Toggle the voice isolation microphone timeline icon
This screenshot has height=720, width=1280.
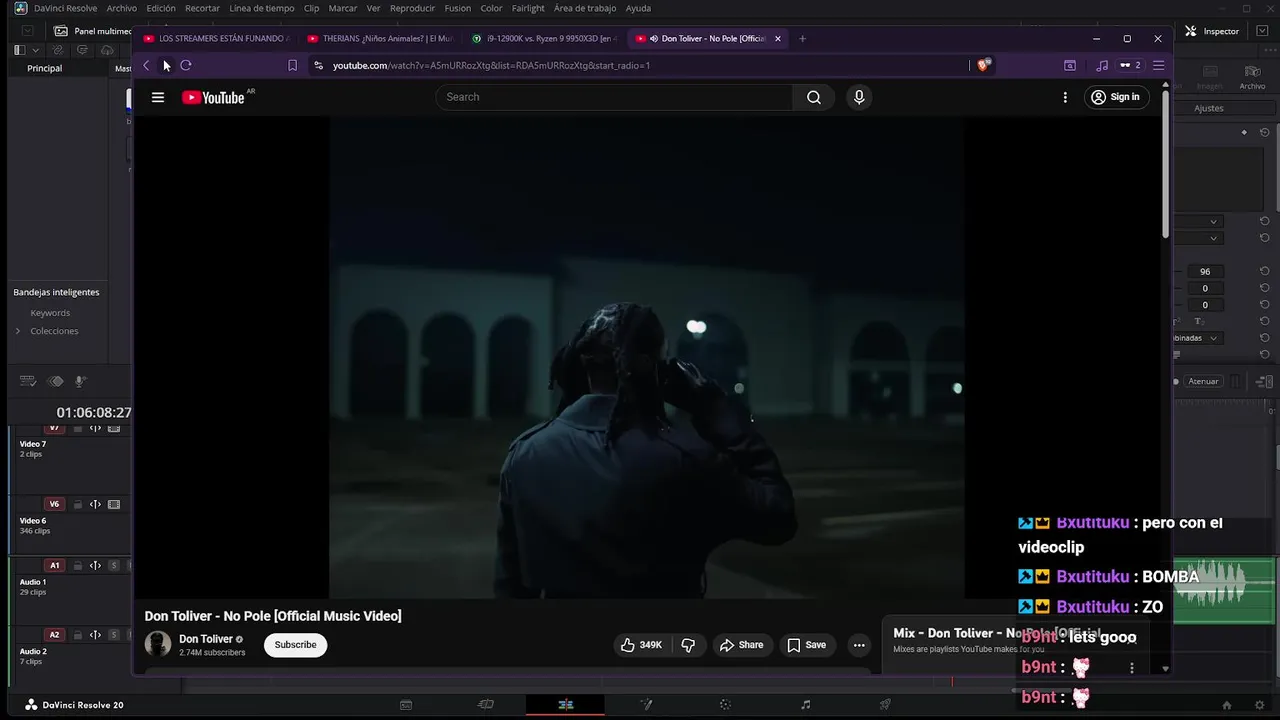pyautogui.click(x=81, y=381)
